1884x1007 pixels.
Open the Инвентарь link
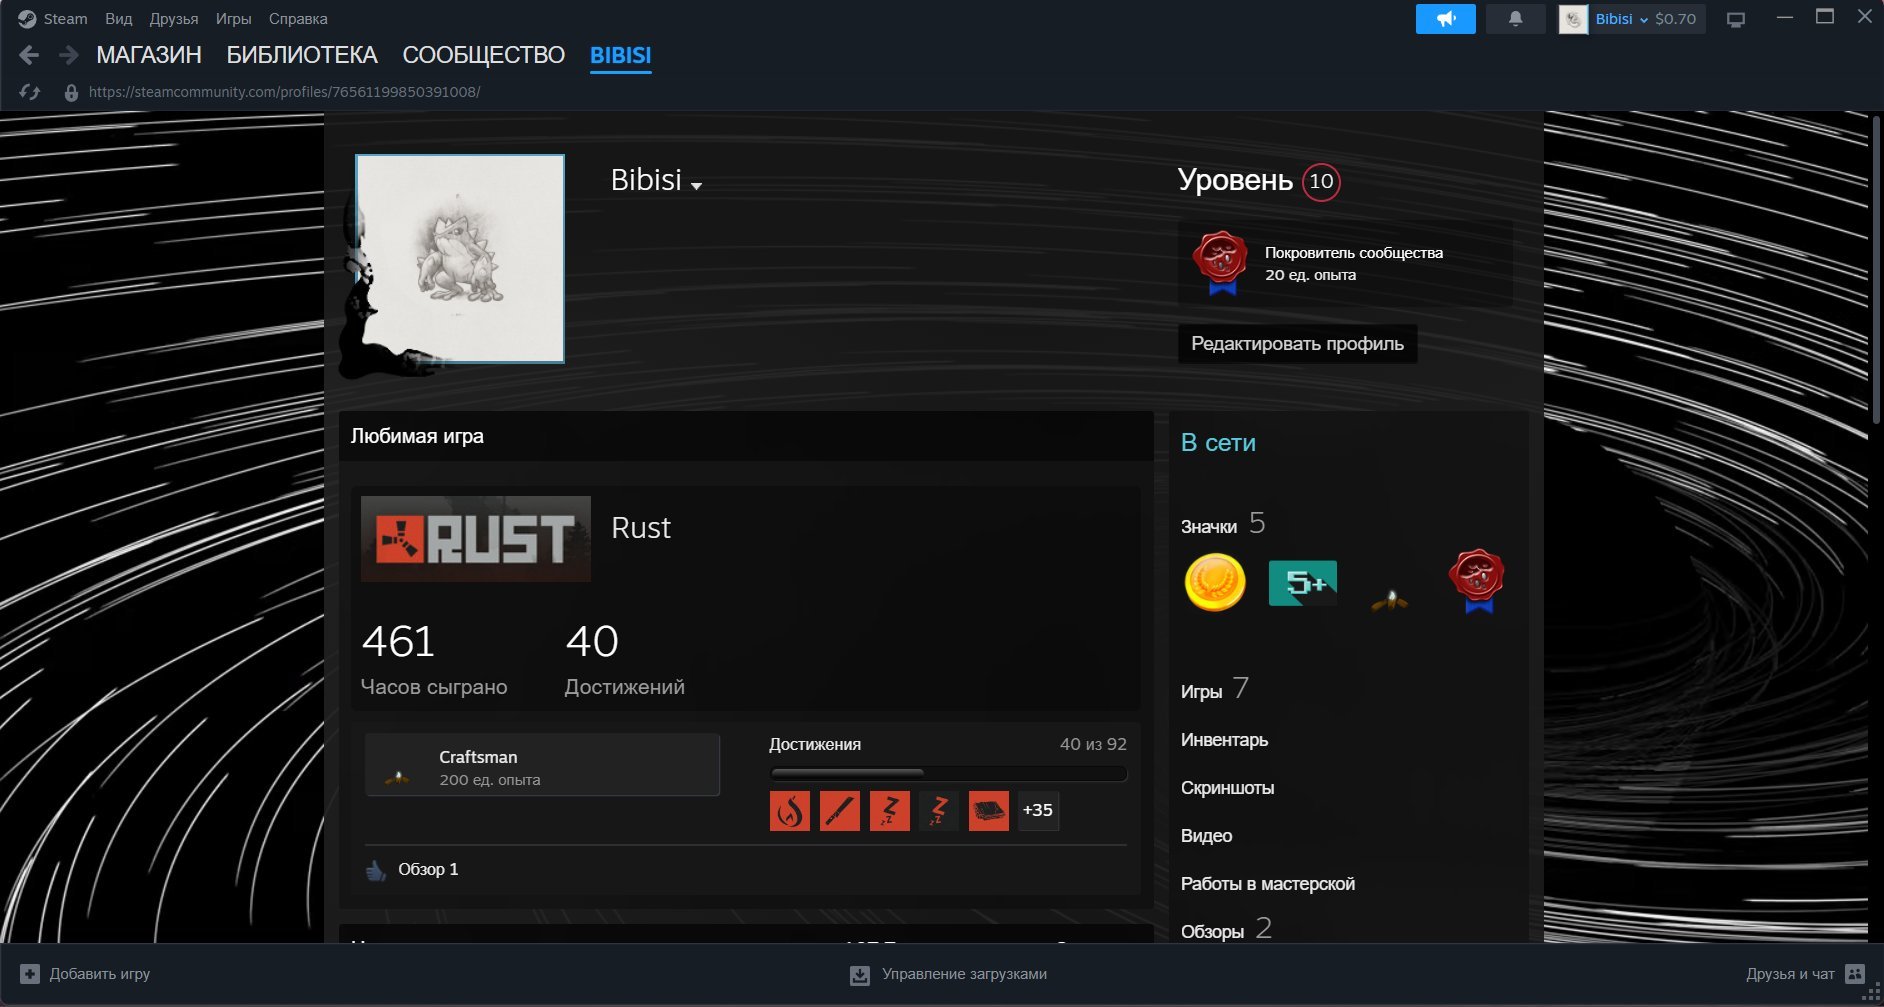click(1224, 740)
